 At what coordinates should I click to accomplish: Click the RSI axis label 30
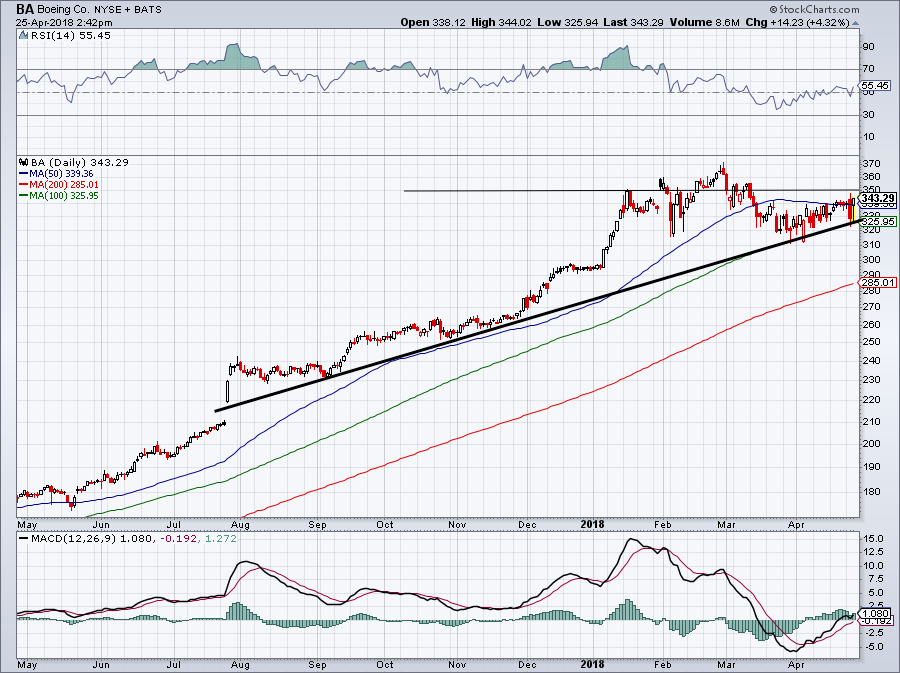click(868, 115)
